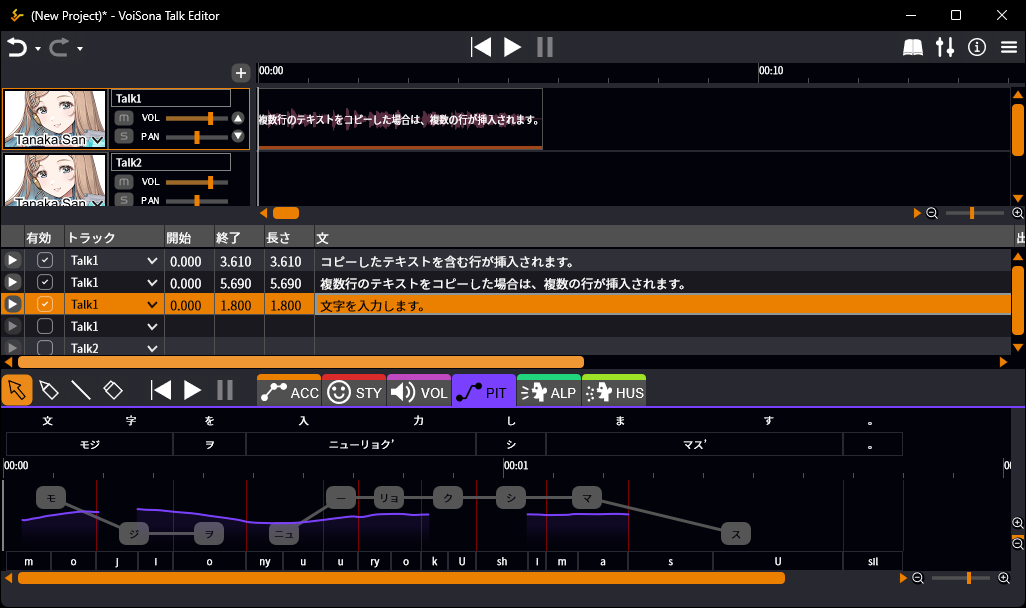Click the undo arrow icon
Image resolution: width=1026 pixels, height=608 pixels.
click(16, 47)
